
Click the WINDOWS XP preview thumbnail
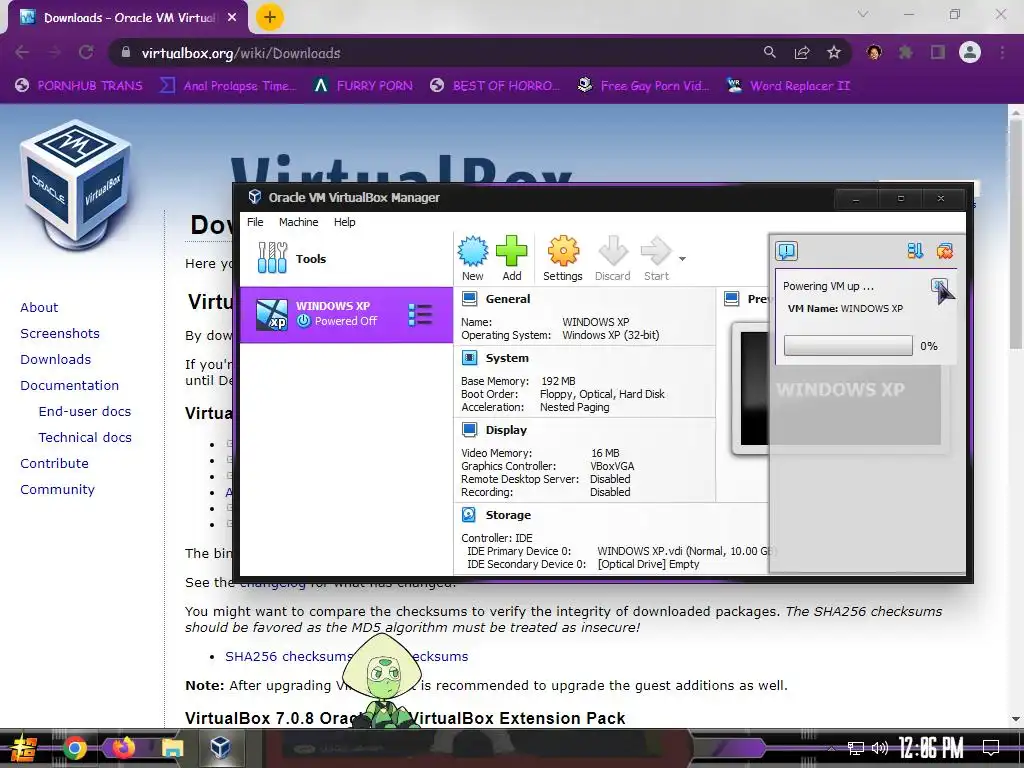(x=840, y=389)
